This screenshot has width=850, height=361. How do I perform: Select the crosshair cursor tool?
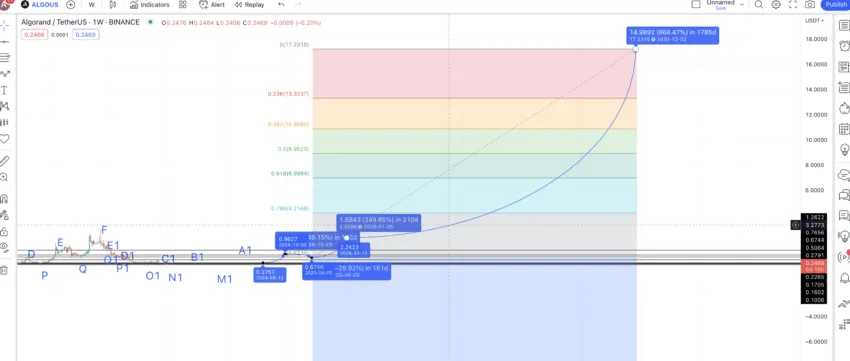(5, 25)
